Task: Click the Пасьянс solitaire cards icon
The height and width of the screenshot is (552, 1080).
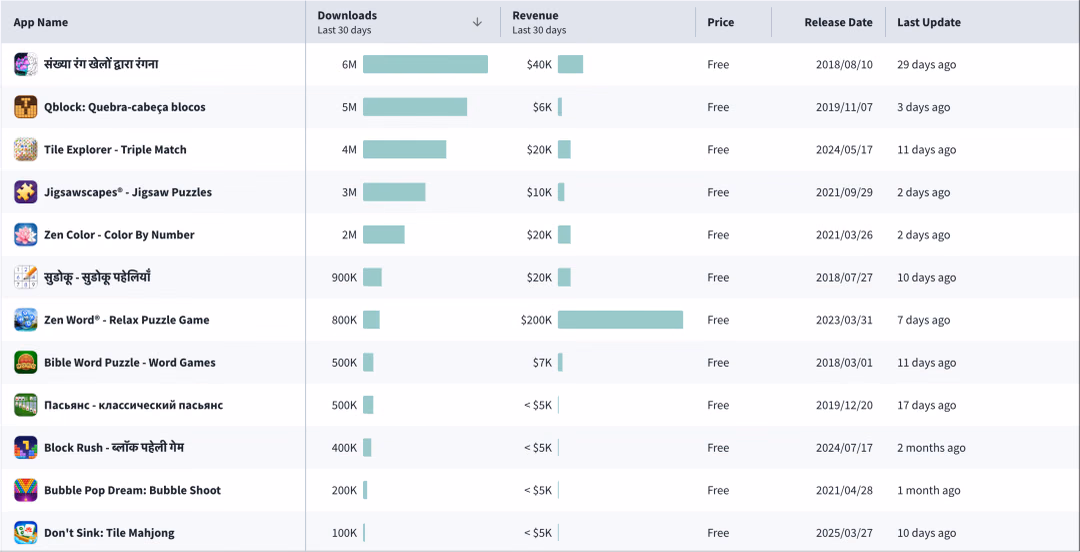Action: [25, 405]
